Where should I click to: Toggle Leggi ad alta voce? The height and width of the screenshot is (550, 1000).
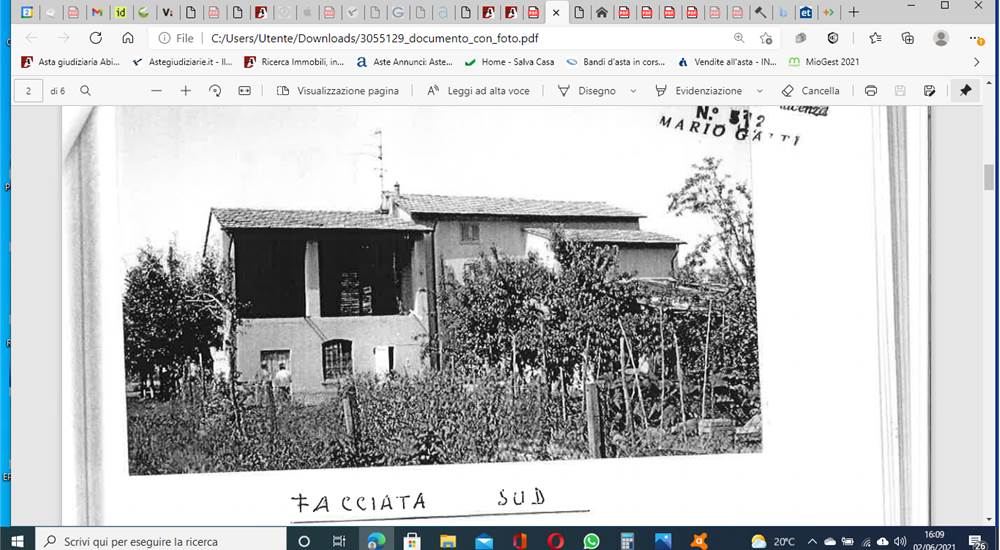(478, 91)
